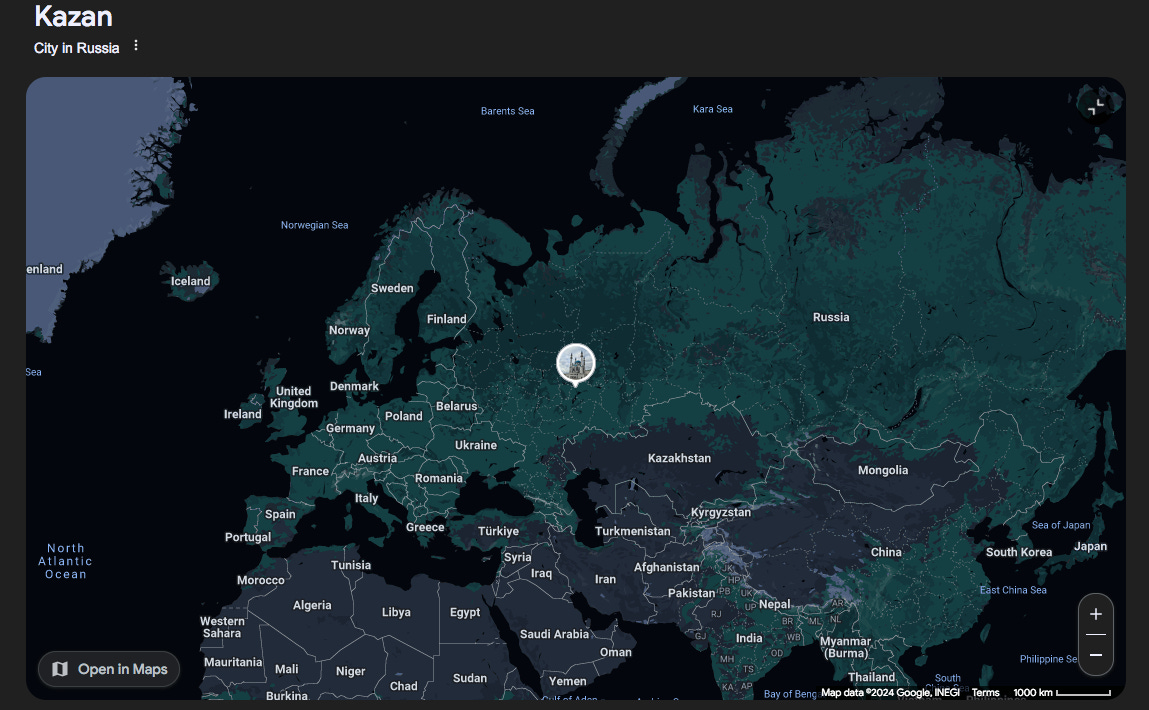Screen dimensions: 1149x710
Task: Open the three-dot options menu beside City in Russia
Action: point(136,46)
